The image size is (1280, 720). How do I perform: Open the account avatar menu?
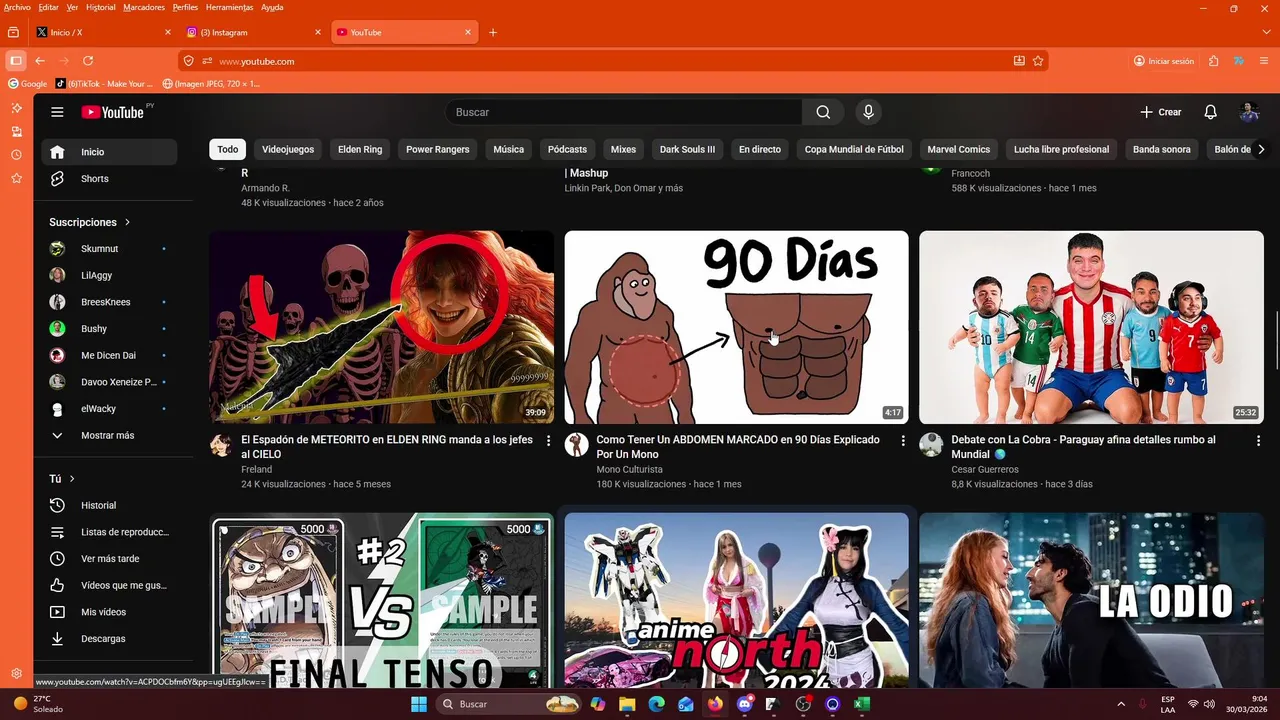[1249, 112]
